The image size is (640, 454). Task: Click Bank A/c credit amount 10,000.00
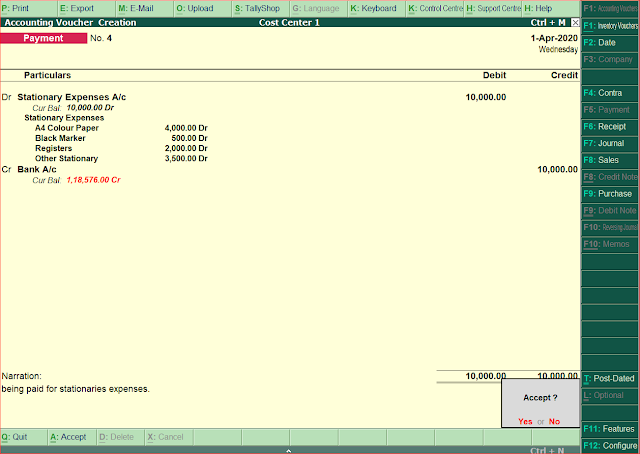tap(558, 169)
